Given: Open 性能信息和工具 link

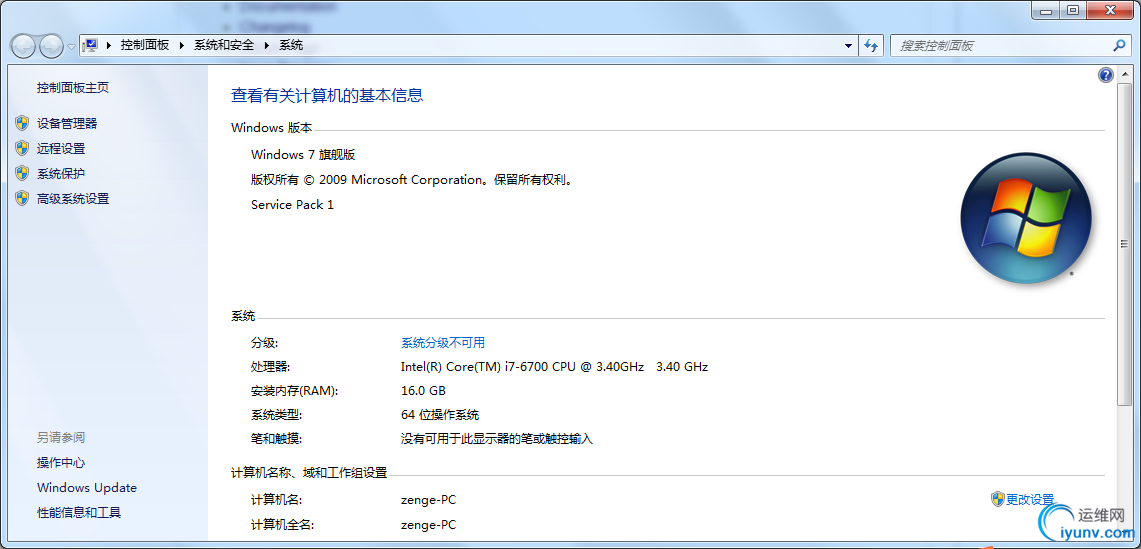Looking at the screenshot, I should coord(79,513).
